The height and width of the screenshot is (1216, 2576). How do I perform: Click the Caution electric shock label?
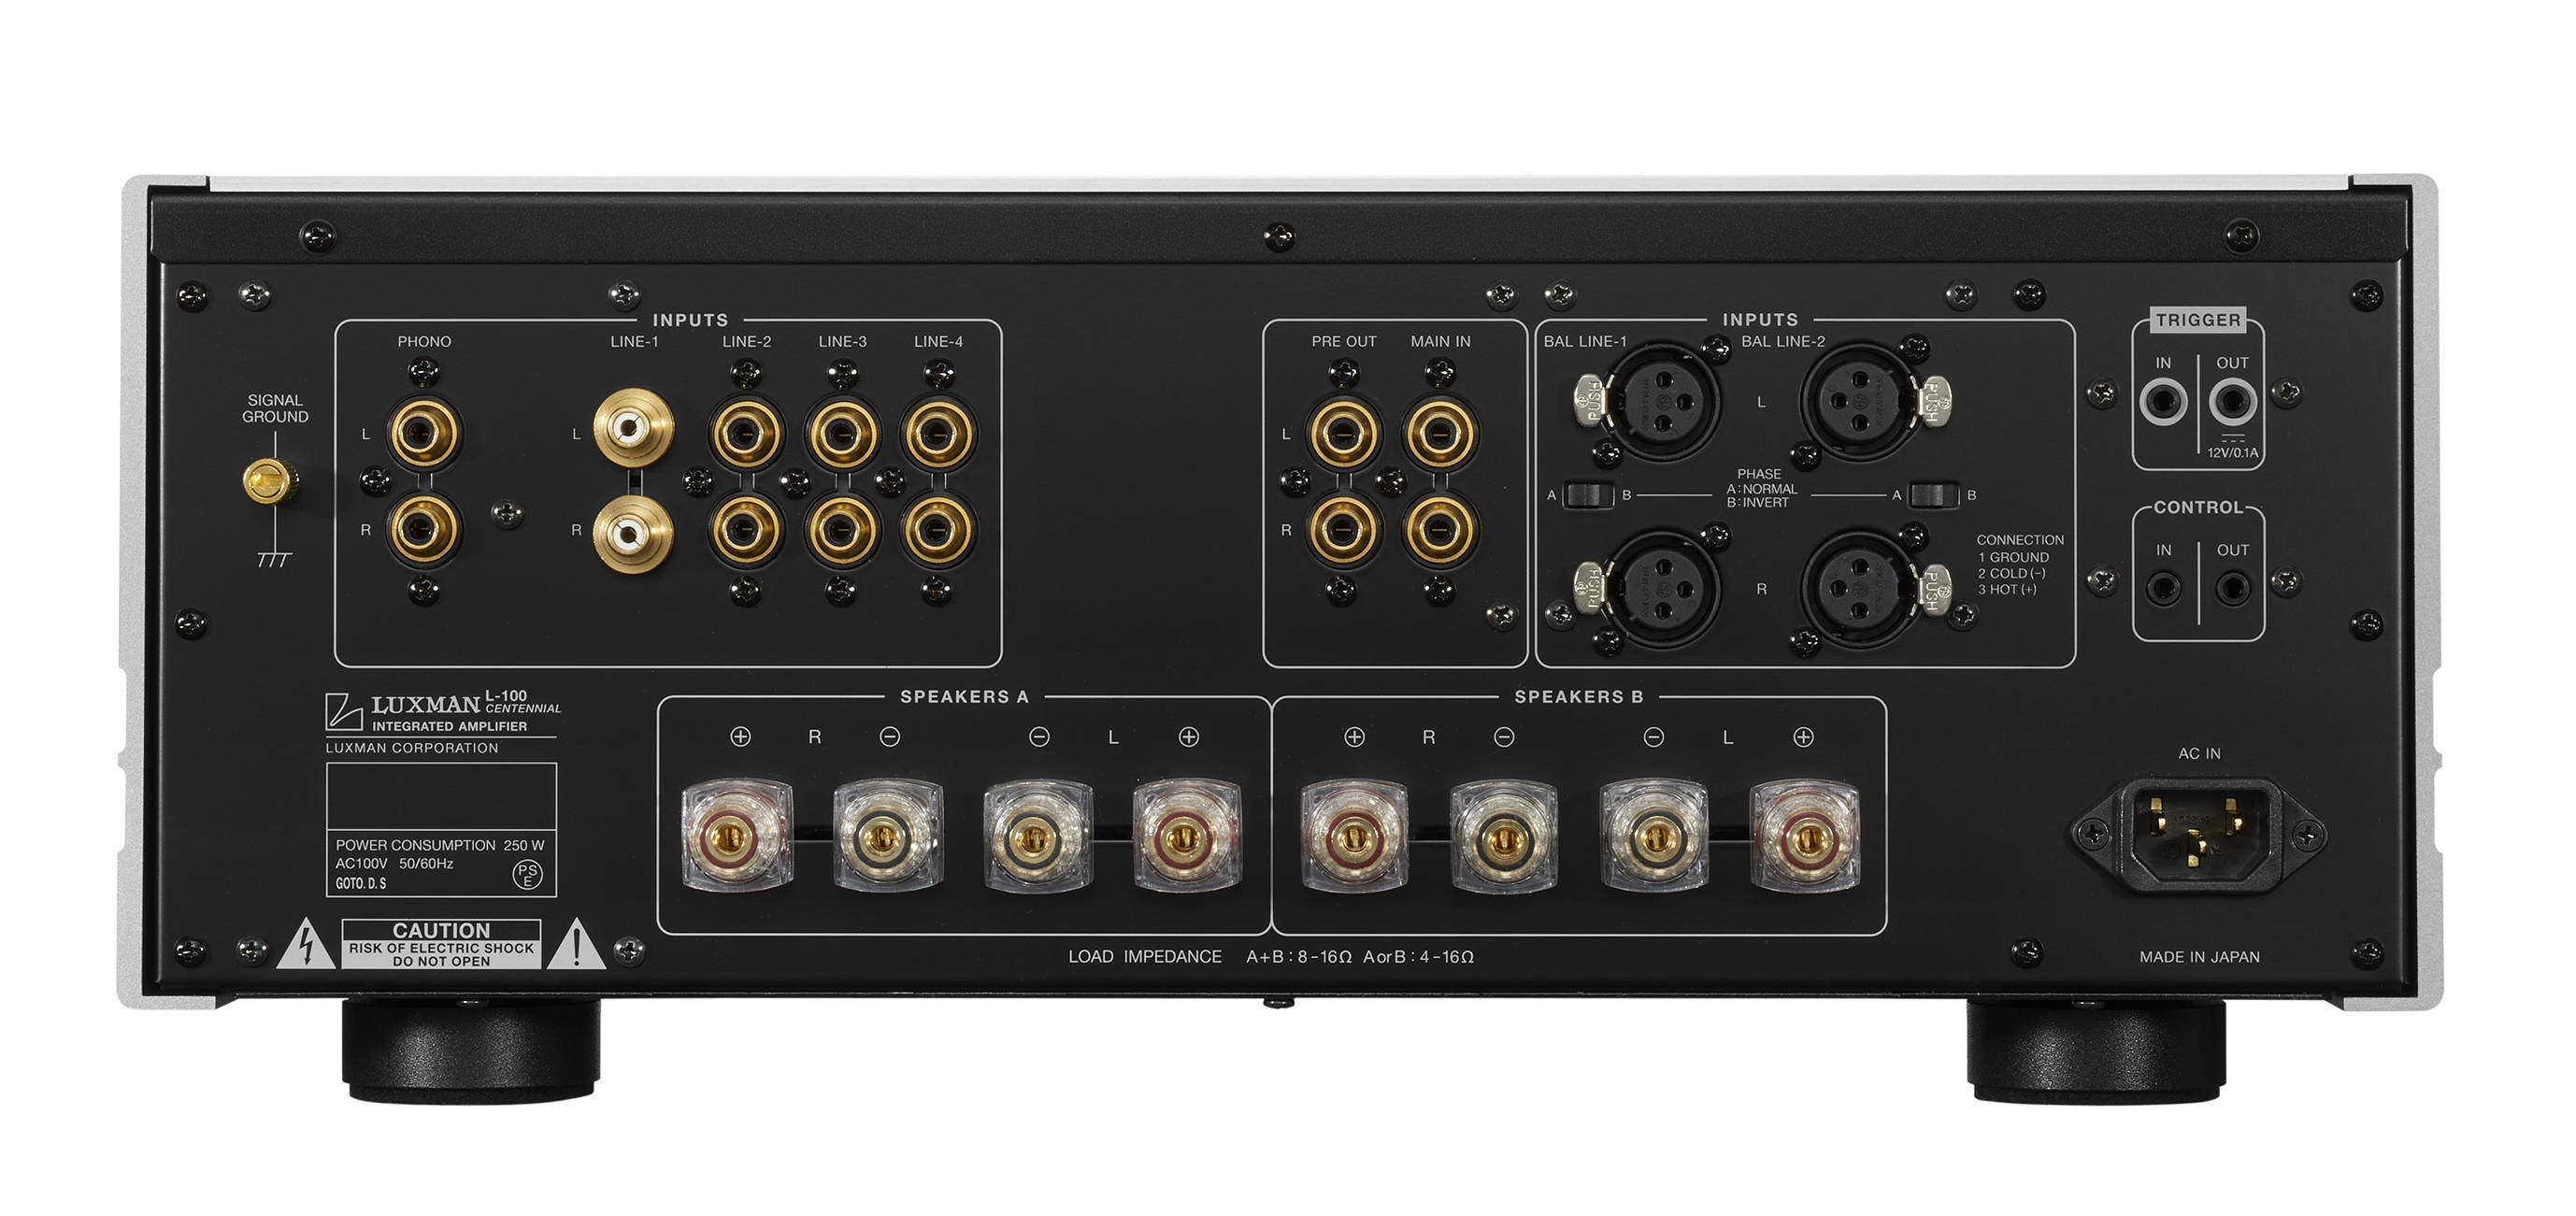point(441,944)
